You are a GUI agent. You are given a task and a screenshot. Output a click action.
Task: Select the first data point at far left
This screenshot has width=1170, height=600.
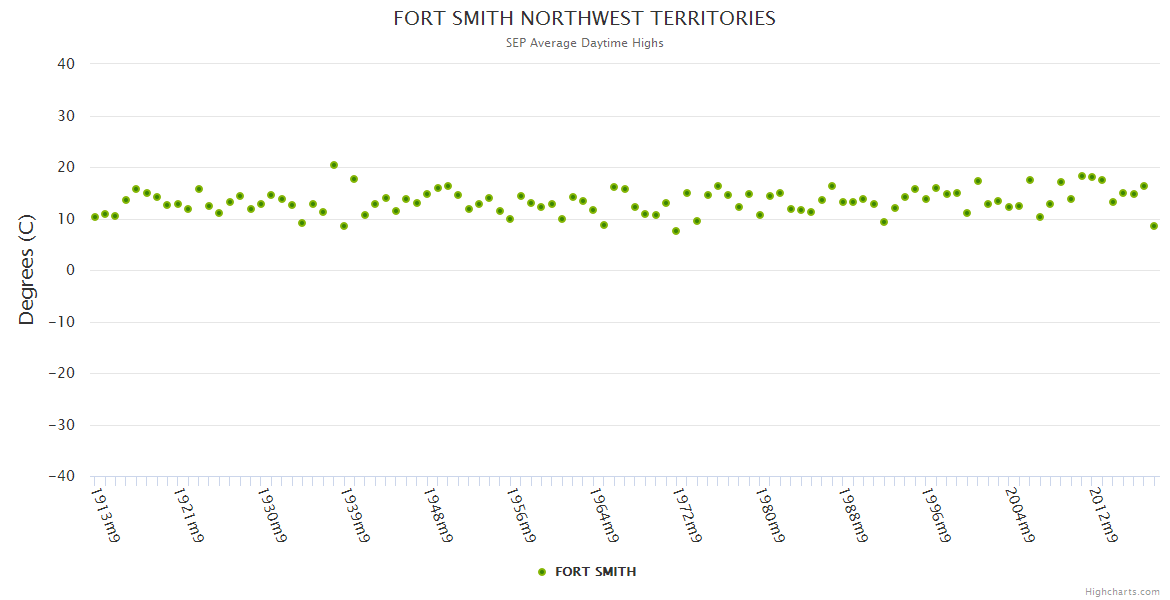(95, 217)
